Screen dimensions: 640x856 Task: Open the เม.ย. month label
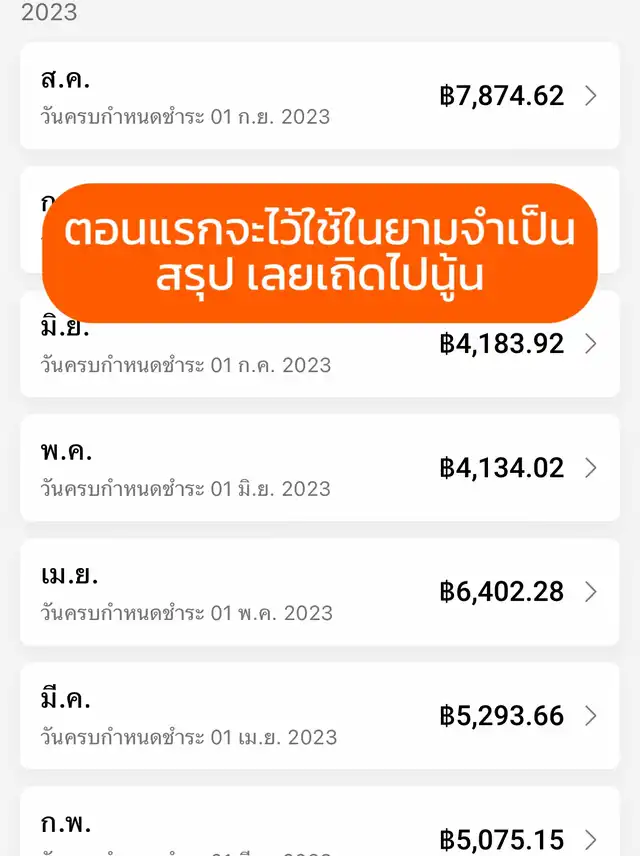pyautogui.click(x=69, y=575)
